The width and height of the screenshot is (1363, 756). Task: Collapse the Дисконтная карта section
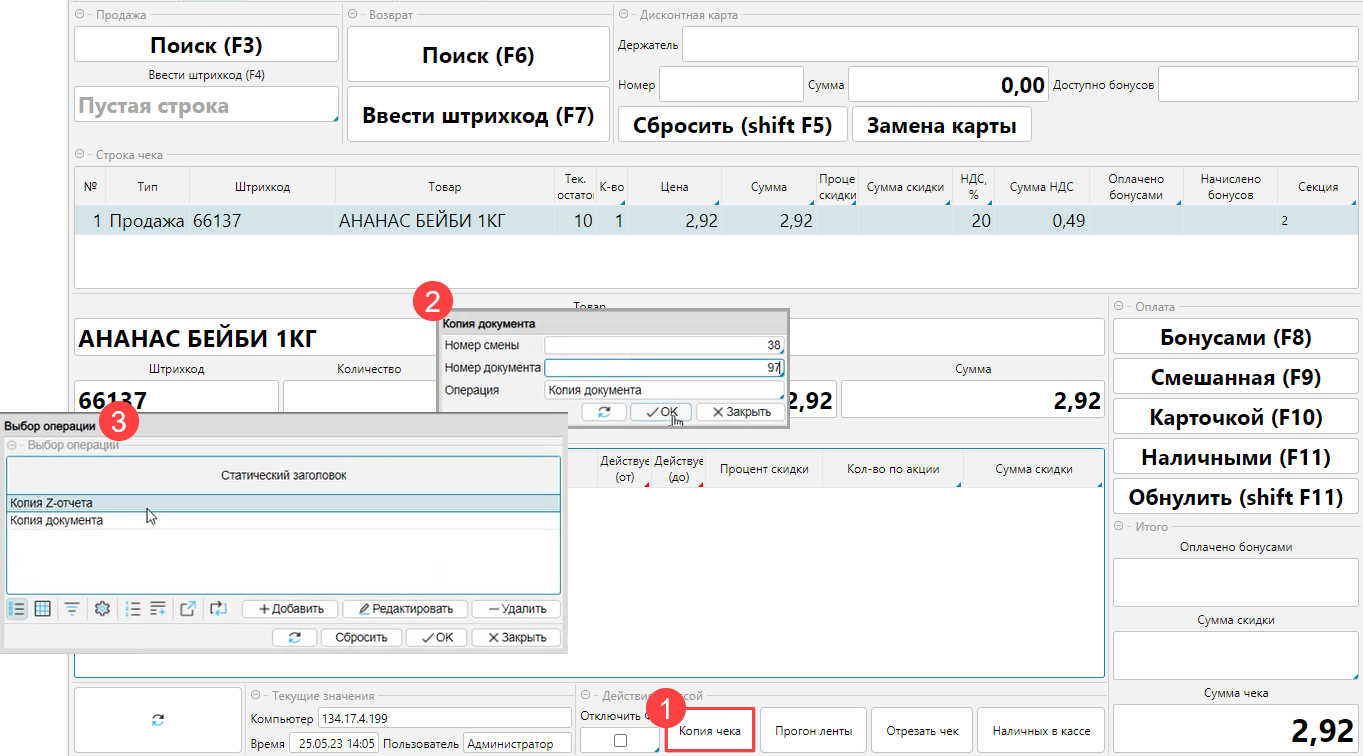click(x=624, y=15)
